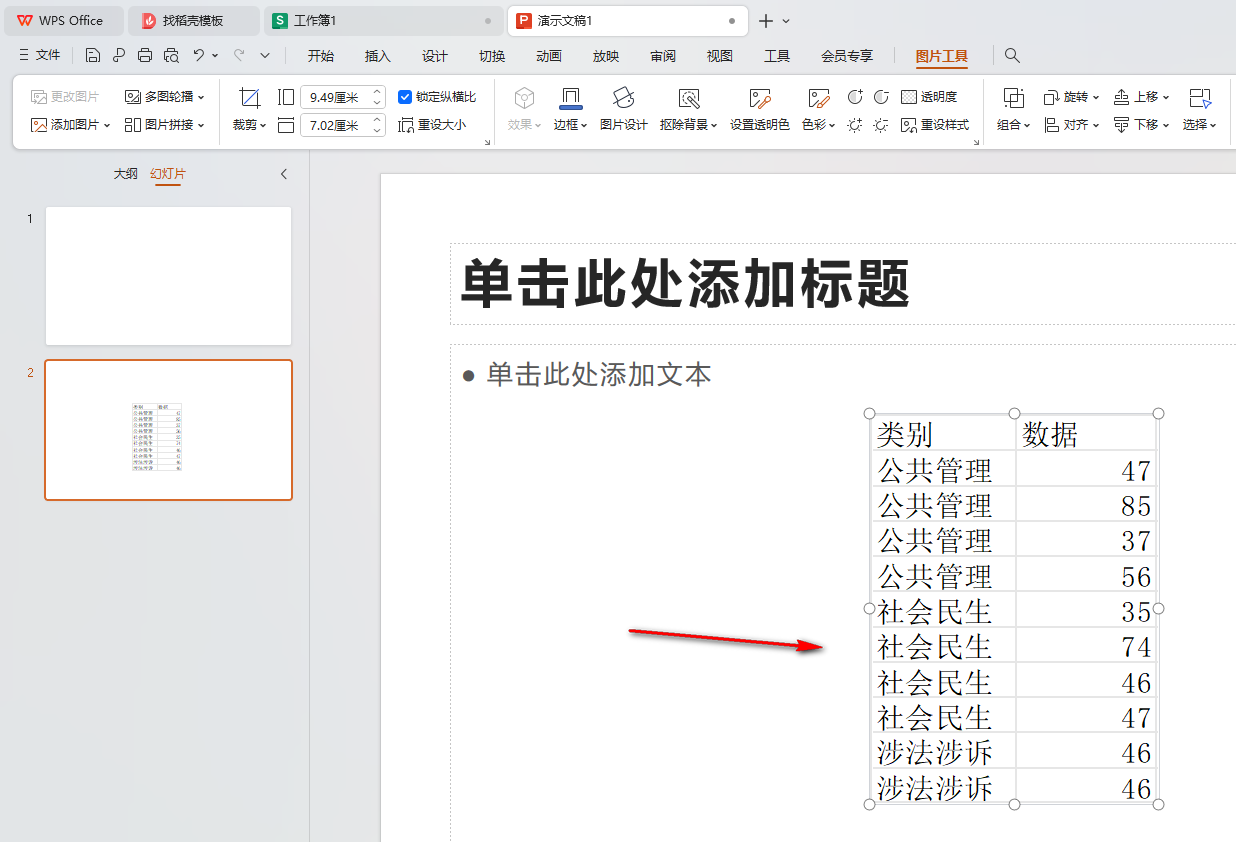Click the redo arrow icon

(239, 56)
